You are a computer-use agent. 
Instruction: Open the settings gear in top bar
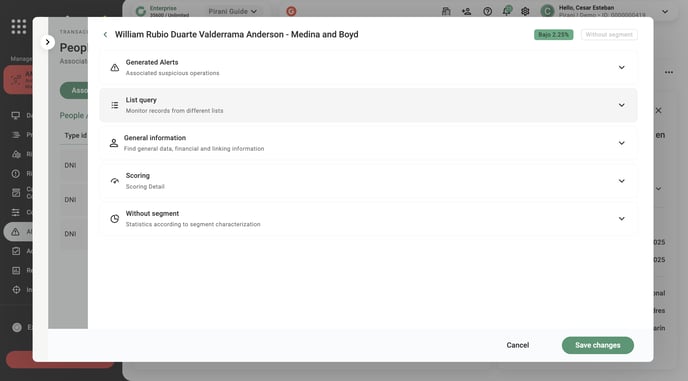[x=525, y=11]
